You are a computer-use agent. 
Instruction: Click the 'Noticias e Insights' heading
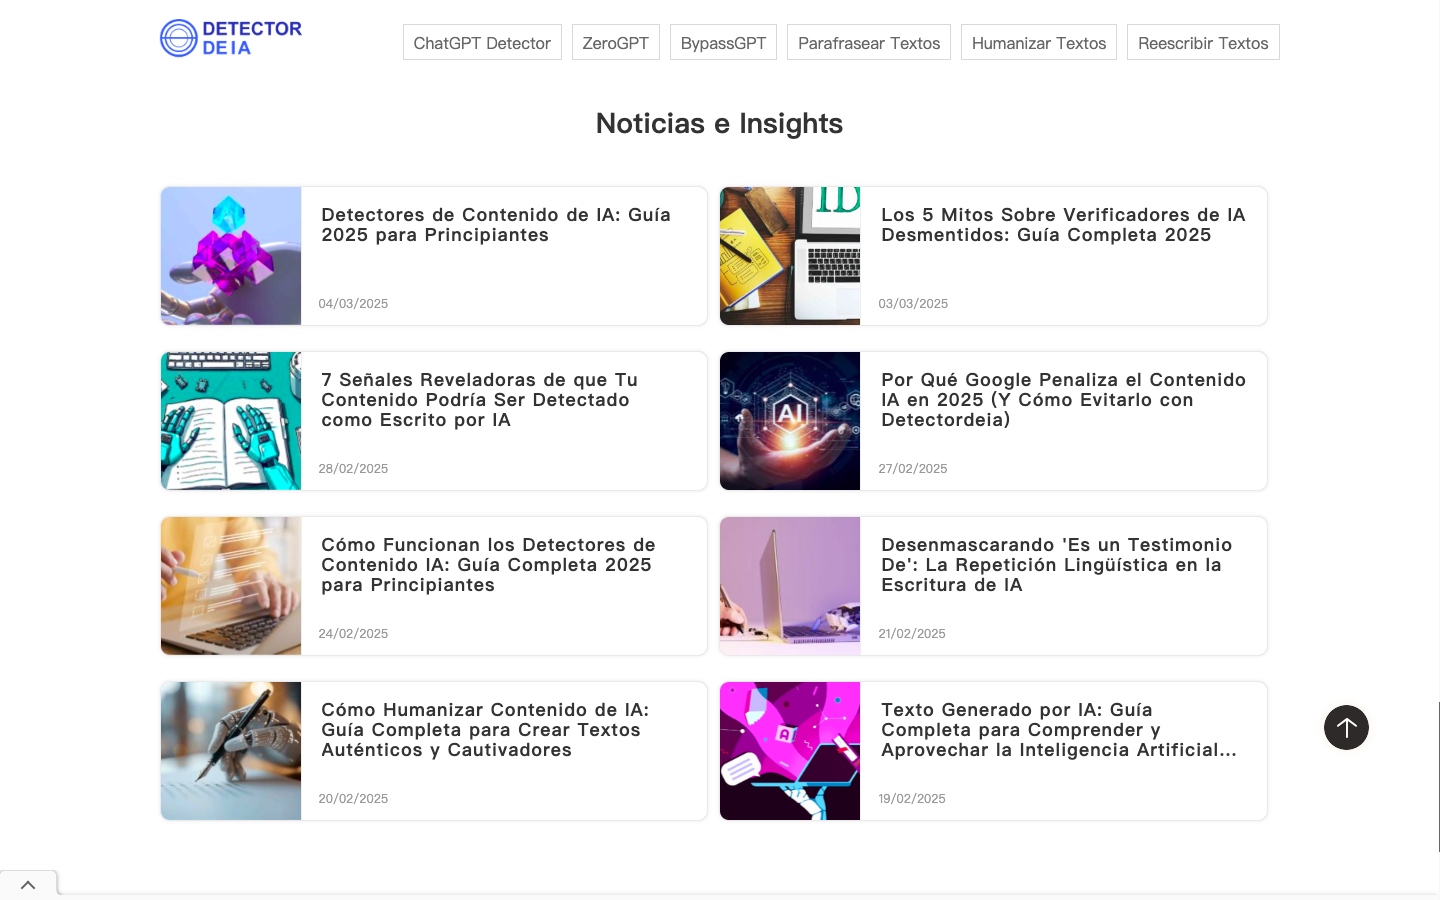point(719,123)
